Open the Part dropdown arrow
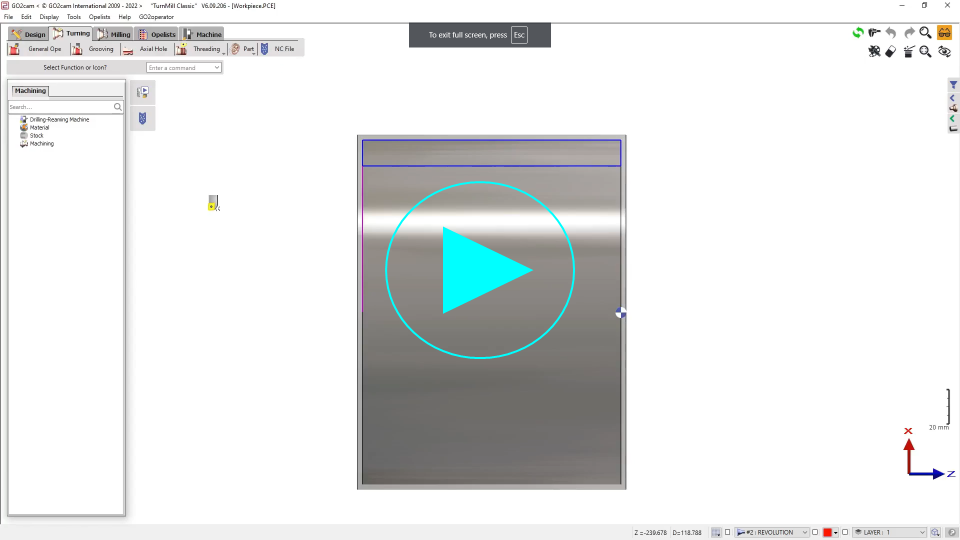 254,53
